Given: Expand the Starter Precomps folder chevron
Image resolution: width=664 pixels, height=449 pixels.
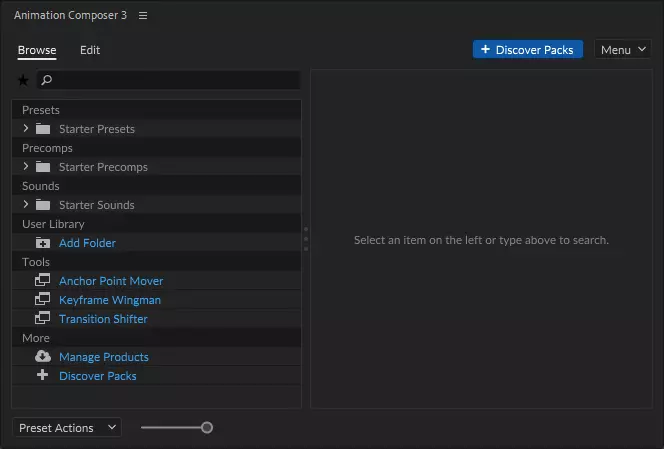Looking at the screenshot, I should coord(26,166).
